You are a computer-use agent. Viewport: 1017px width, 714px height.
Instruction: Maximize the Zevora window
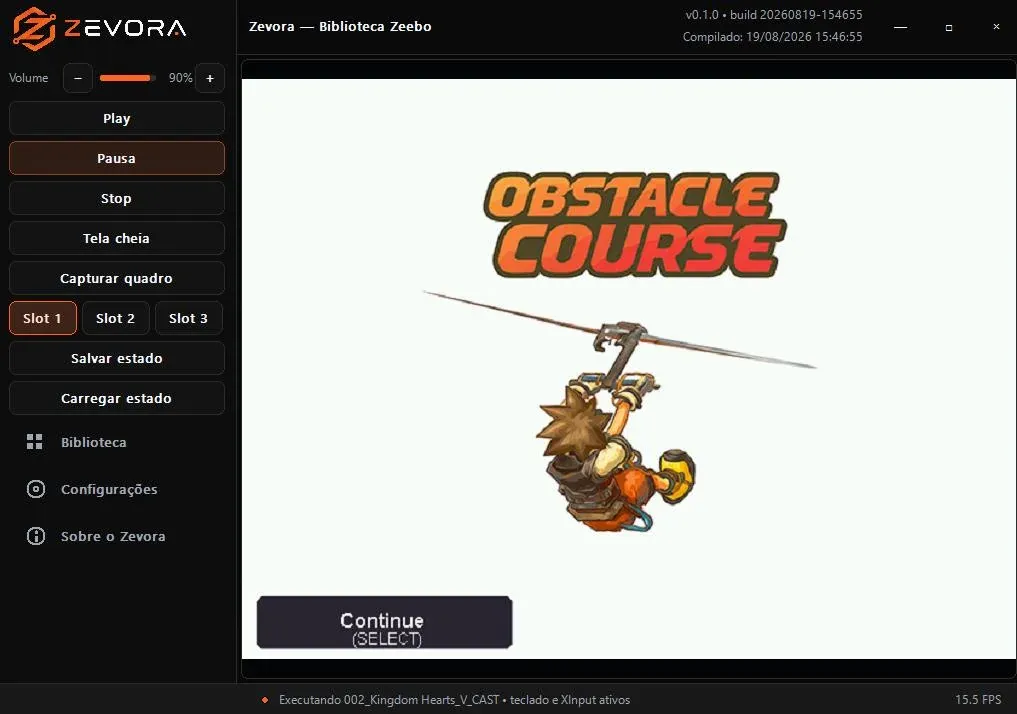pyautogui.click(x=949, y=27)
